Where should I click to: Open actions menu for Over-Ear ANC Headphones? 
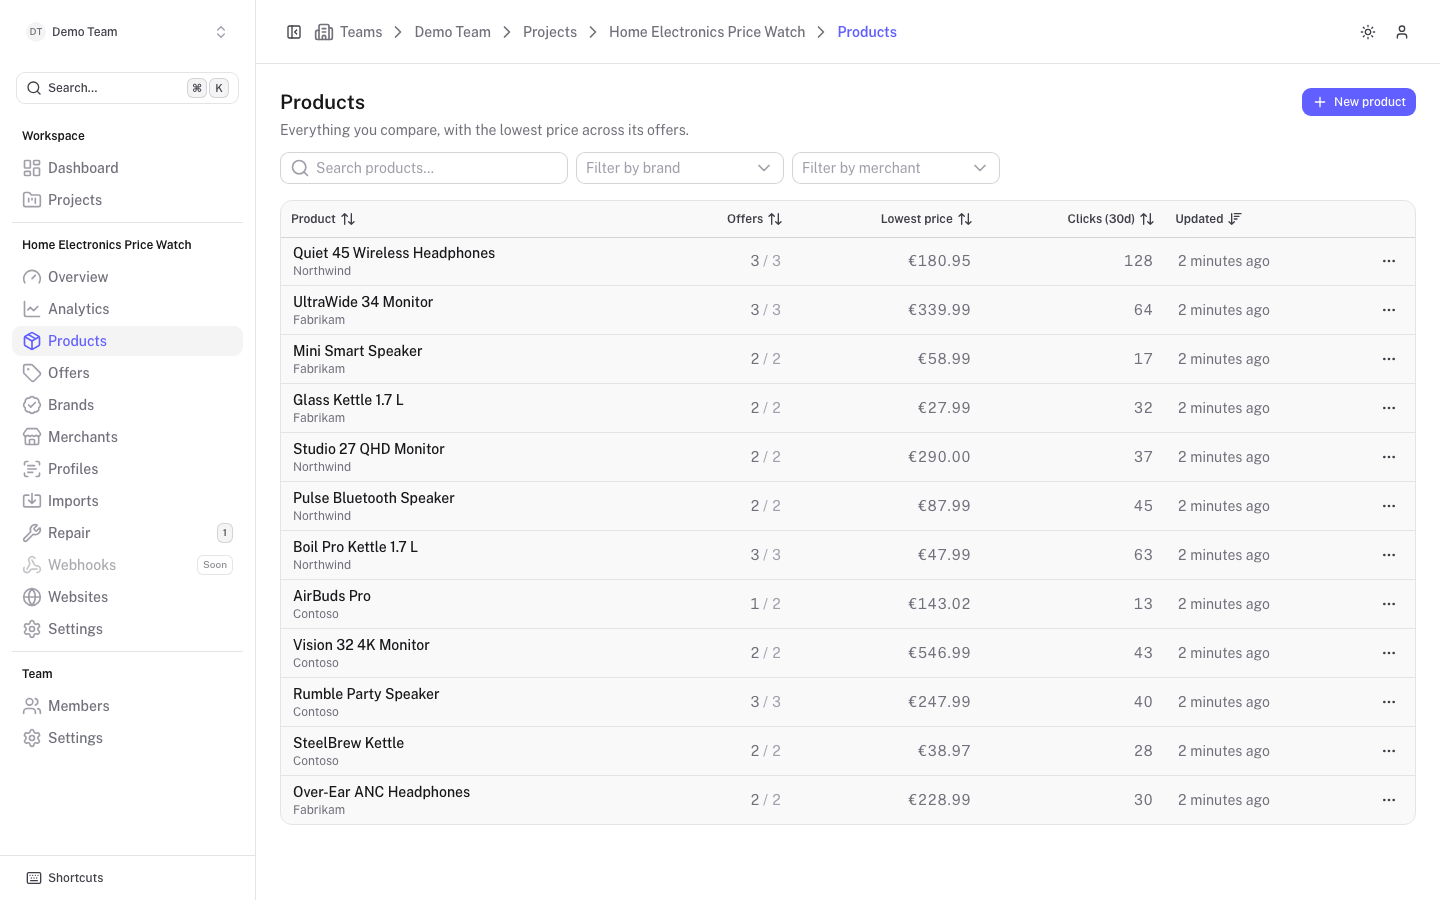pos(1389,800)
